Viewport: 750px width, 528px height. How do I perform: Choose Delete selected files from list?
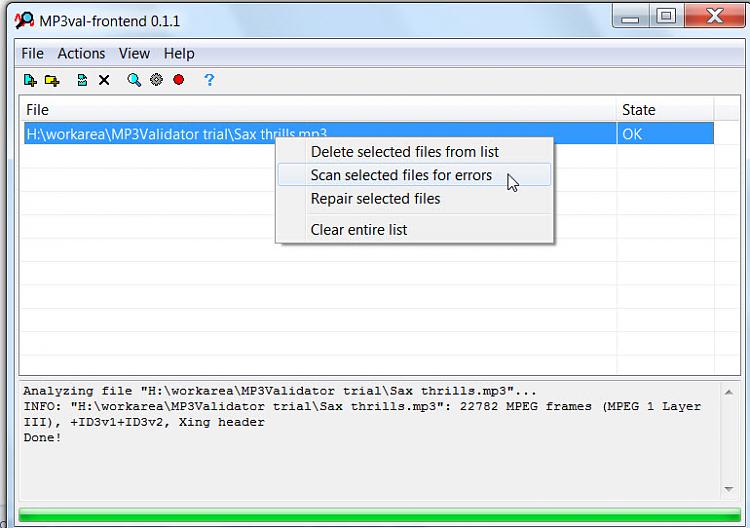tap(414, 152)
